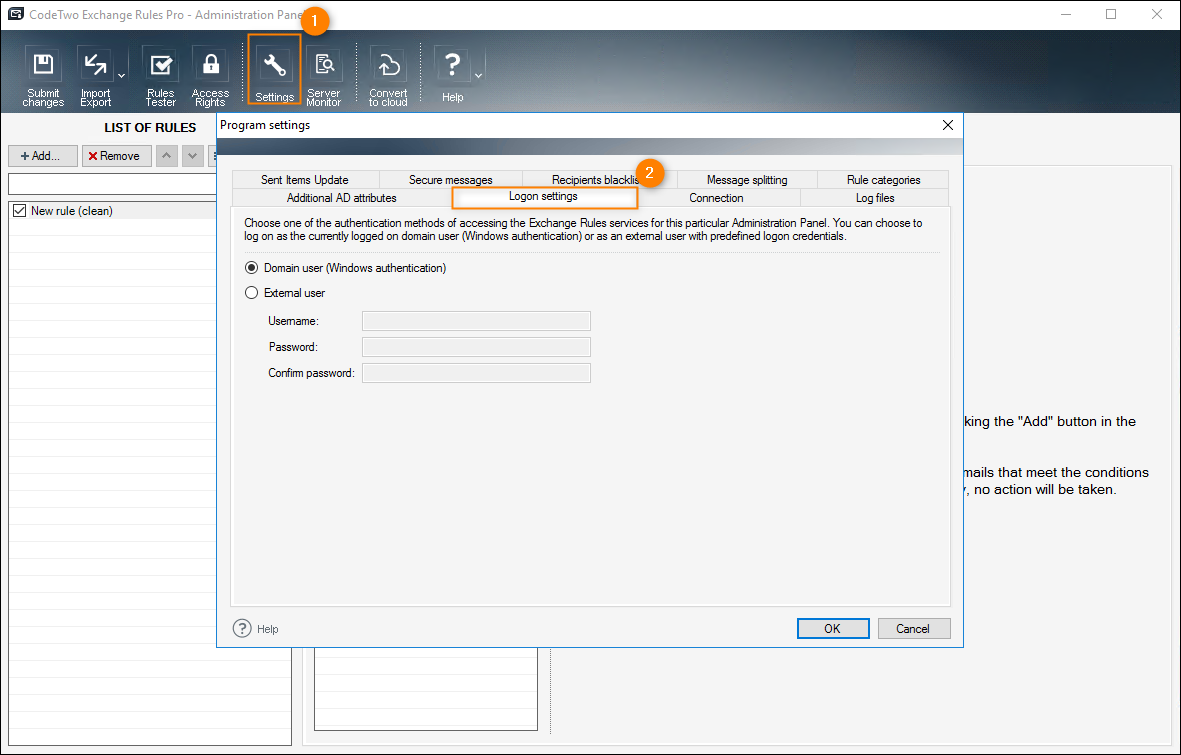This screenshot has width=1181, height=755.
Task: Open Access Rights
Action: (210, 75)
